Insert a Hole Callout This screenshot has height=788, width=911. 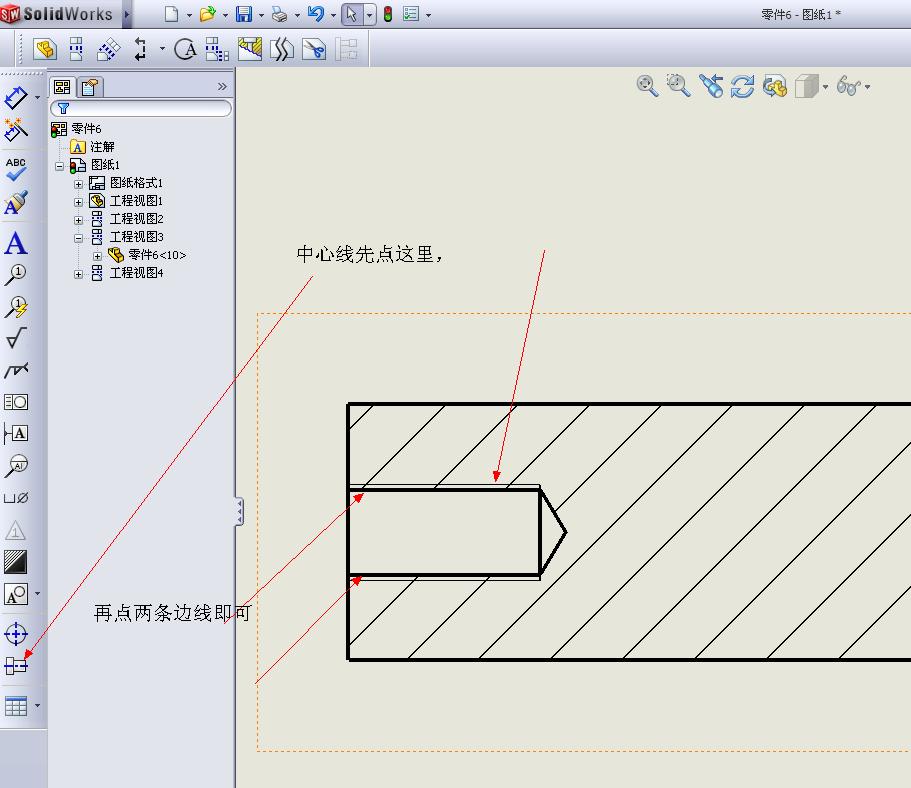(16, 498)
